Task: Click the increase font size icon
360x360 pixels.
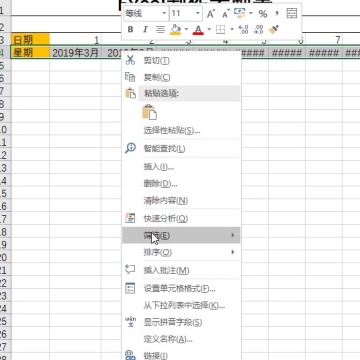Action: (211, 14)
